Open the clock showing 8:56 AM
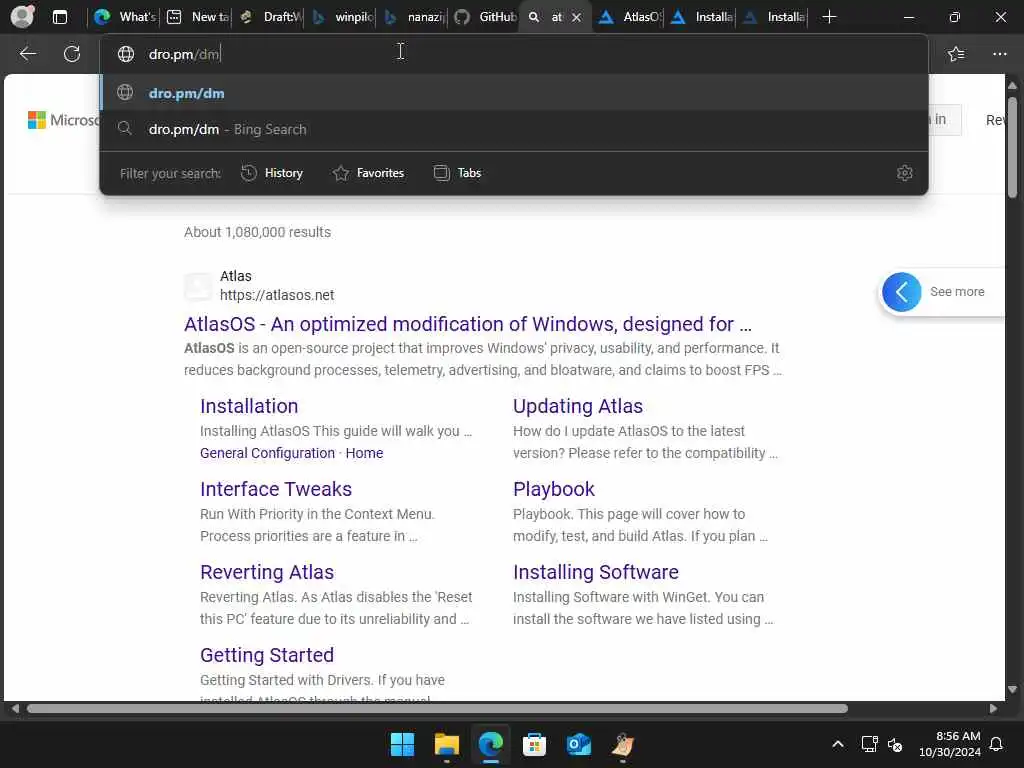Viewport: 1024px width, 768px height. pos(950,744)
